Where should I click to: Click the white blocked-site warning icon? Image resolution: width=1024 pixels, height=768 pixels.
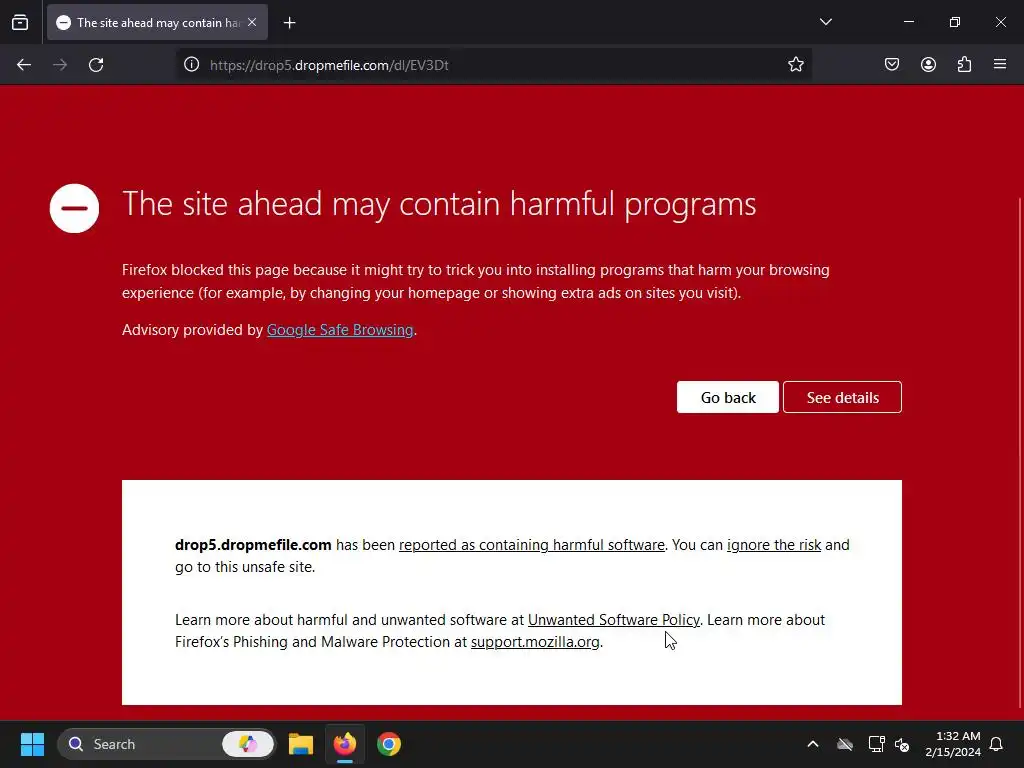tap(74, 208)
